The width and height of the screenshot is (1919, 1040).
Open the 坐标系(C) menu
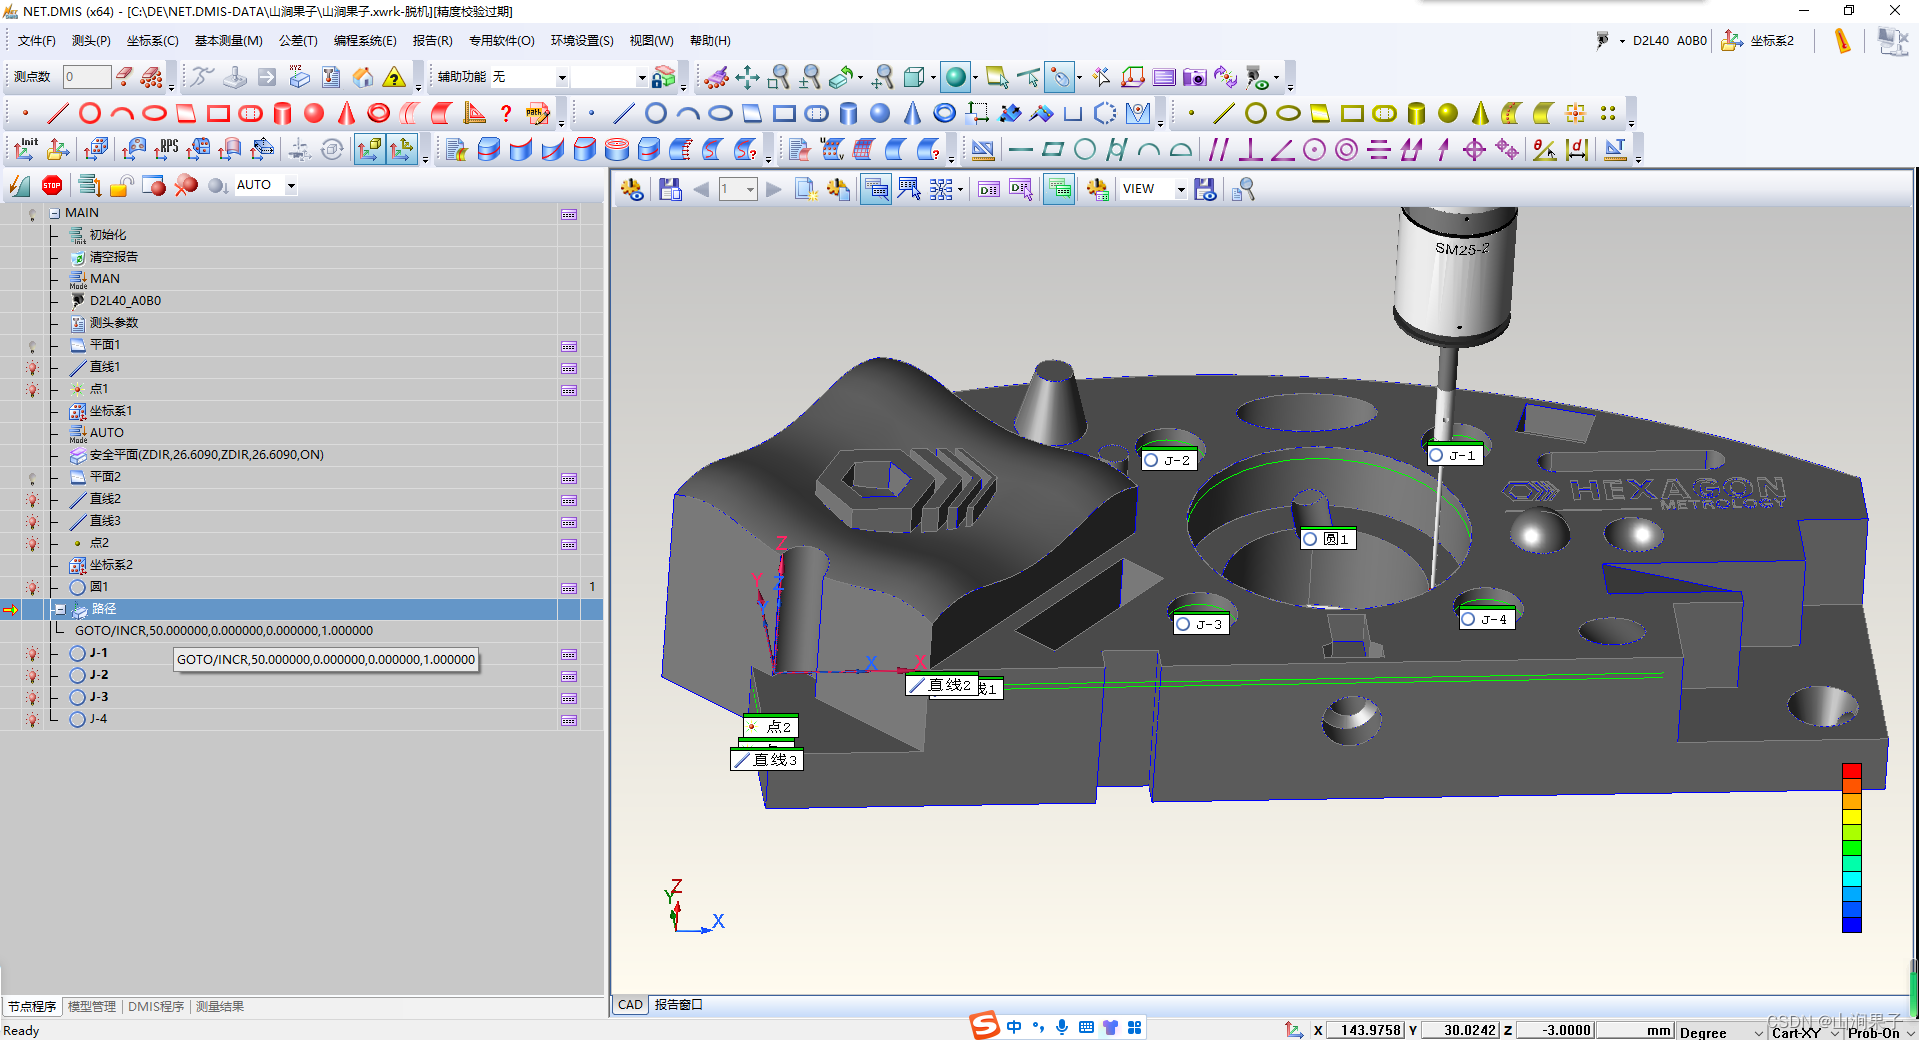152,41
